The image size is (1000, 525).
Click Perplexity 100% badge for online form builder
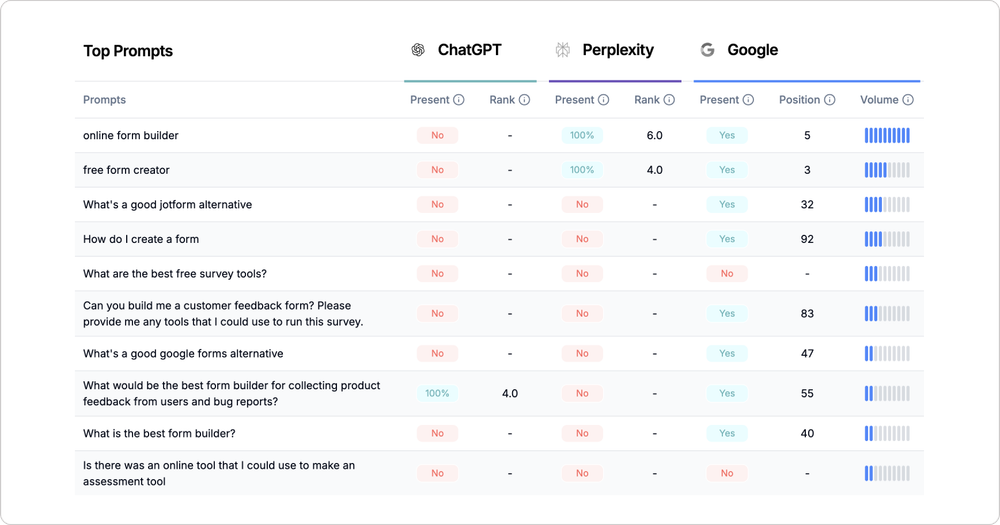[582, 135]
